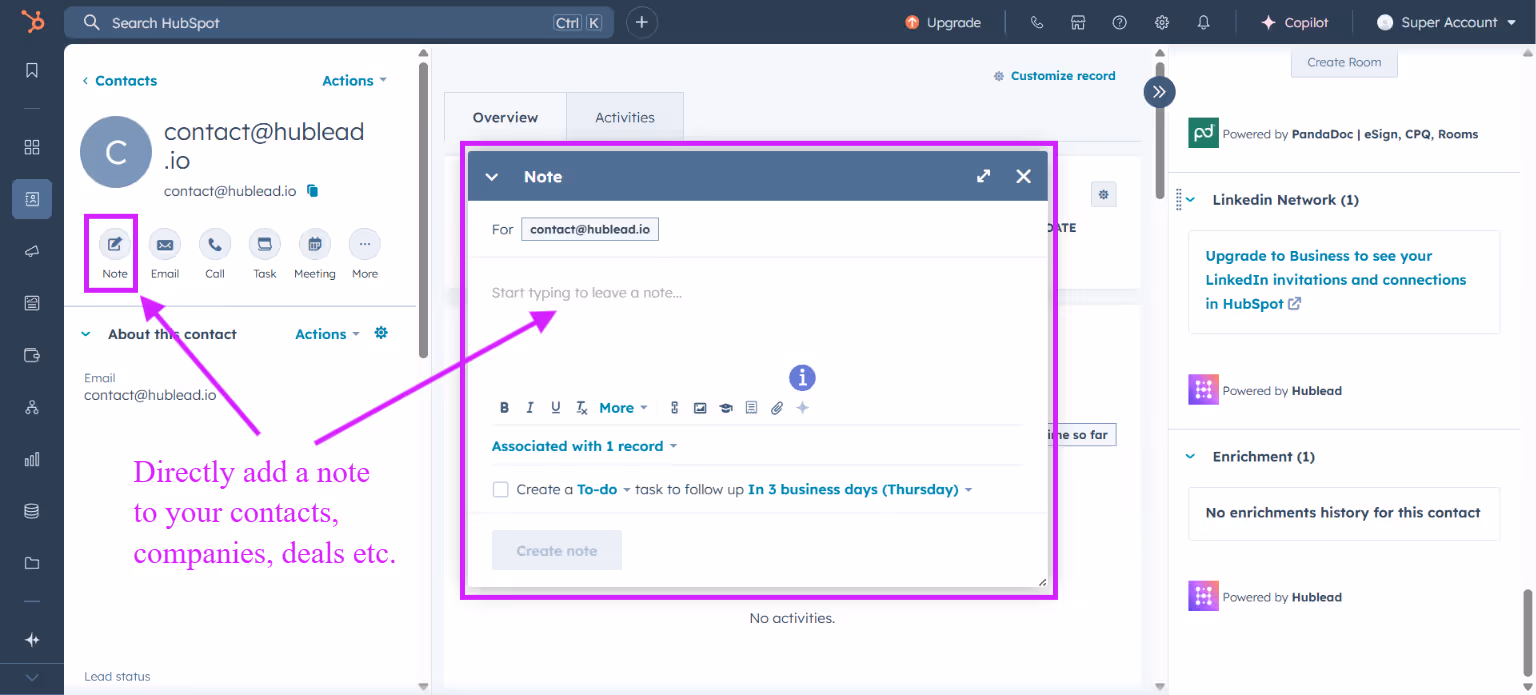
Task: Click Upgrade to Business LinkedIn link
Action: click(1336, 280)
